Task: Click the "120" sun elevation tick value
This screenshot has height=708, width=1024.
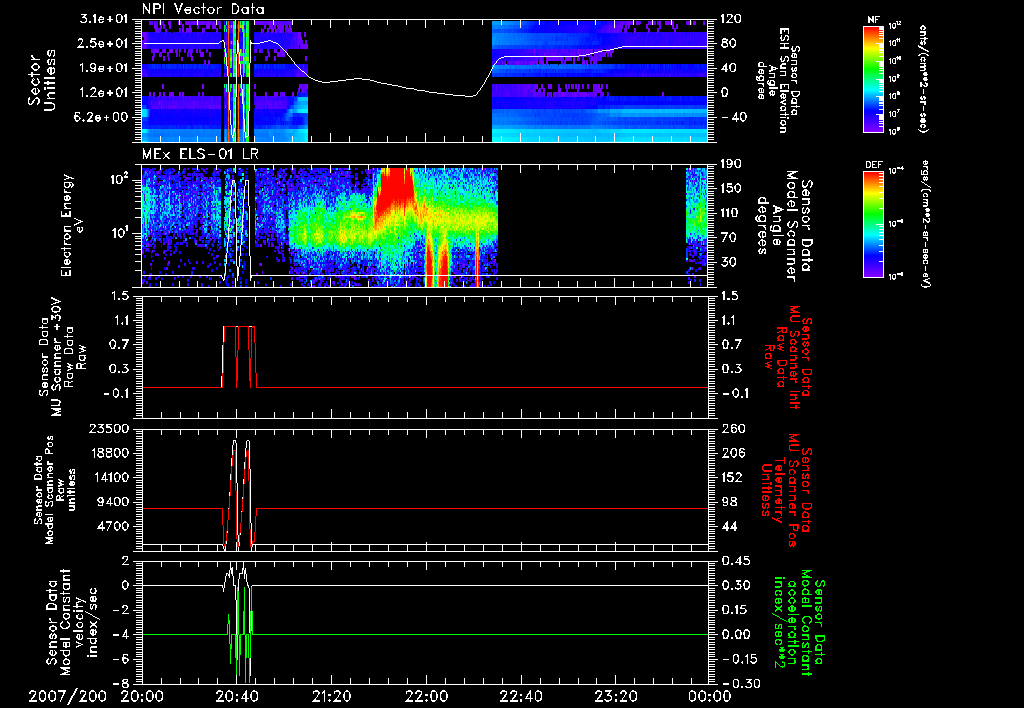Action: (x=730, y=19)
